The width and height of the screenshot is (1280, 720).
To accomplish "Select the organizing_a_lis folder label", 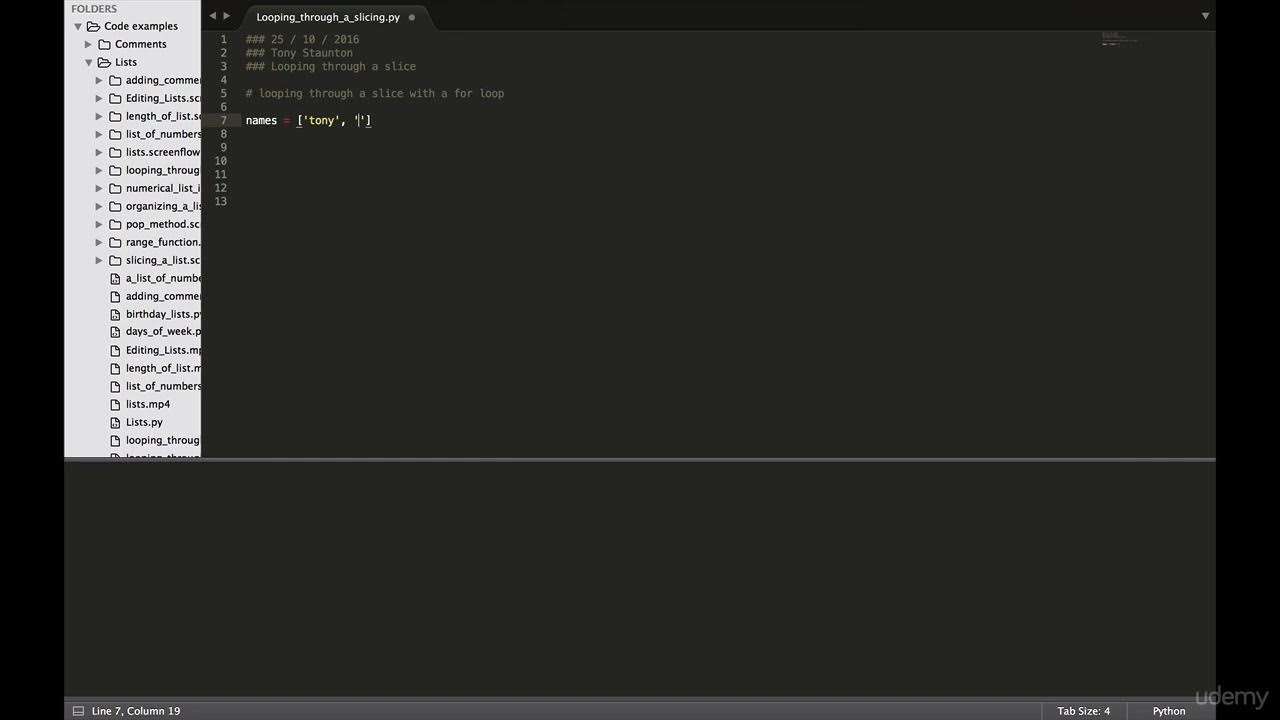I will [163, 206].
